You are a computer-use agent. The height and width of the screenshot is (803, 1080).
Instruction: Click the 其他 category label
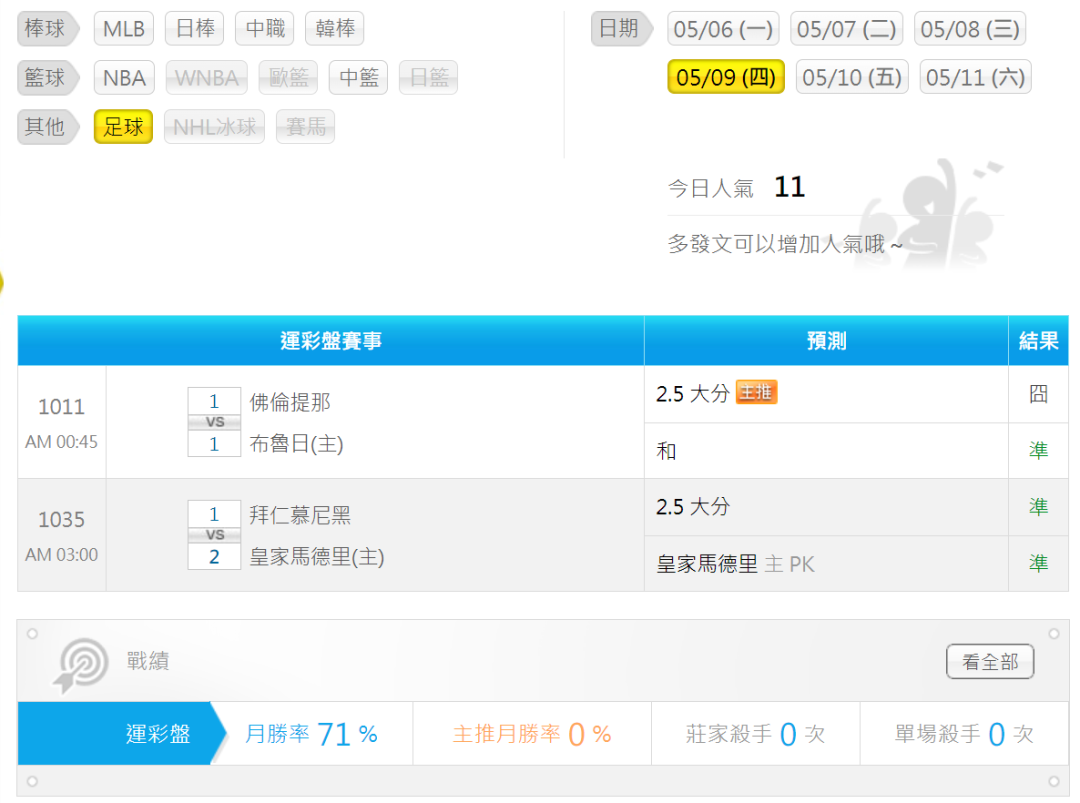pos(47,127)
